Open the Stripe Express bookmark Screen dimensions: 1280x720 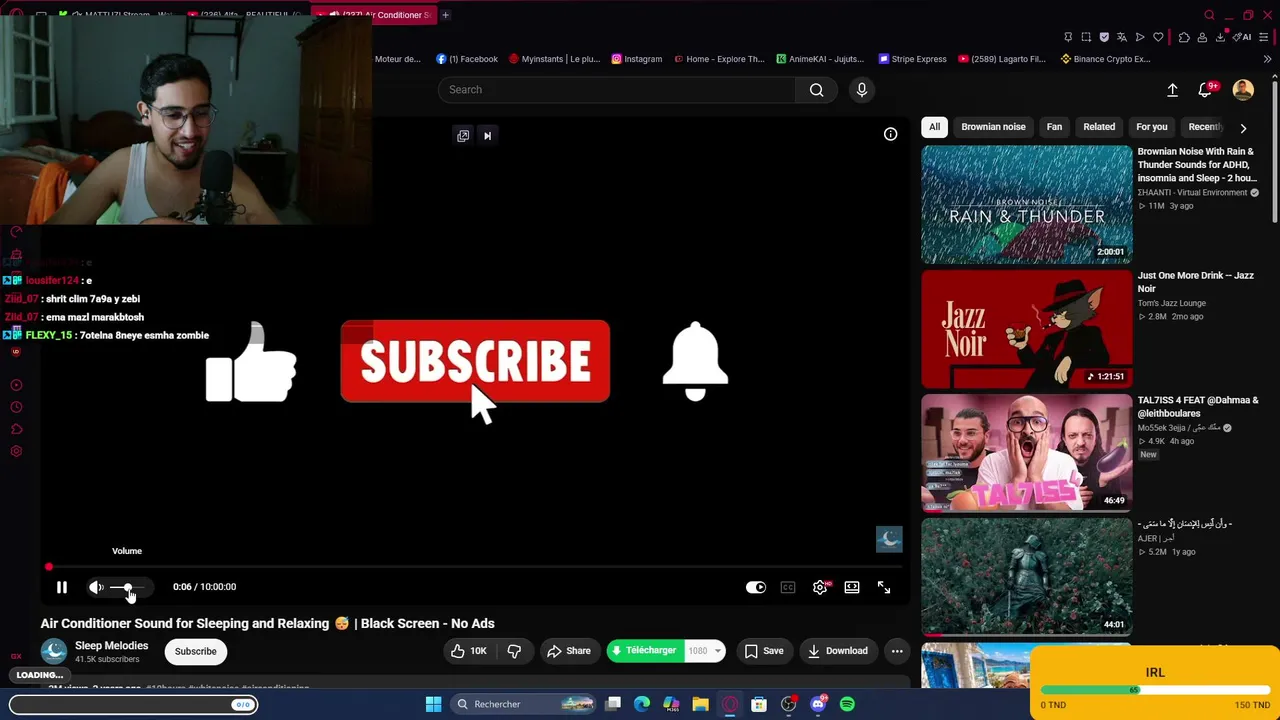coord(912,59)
